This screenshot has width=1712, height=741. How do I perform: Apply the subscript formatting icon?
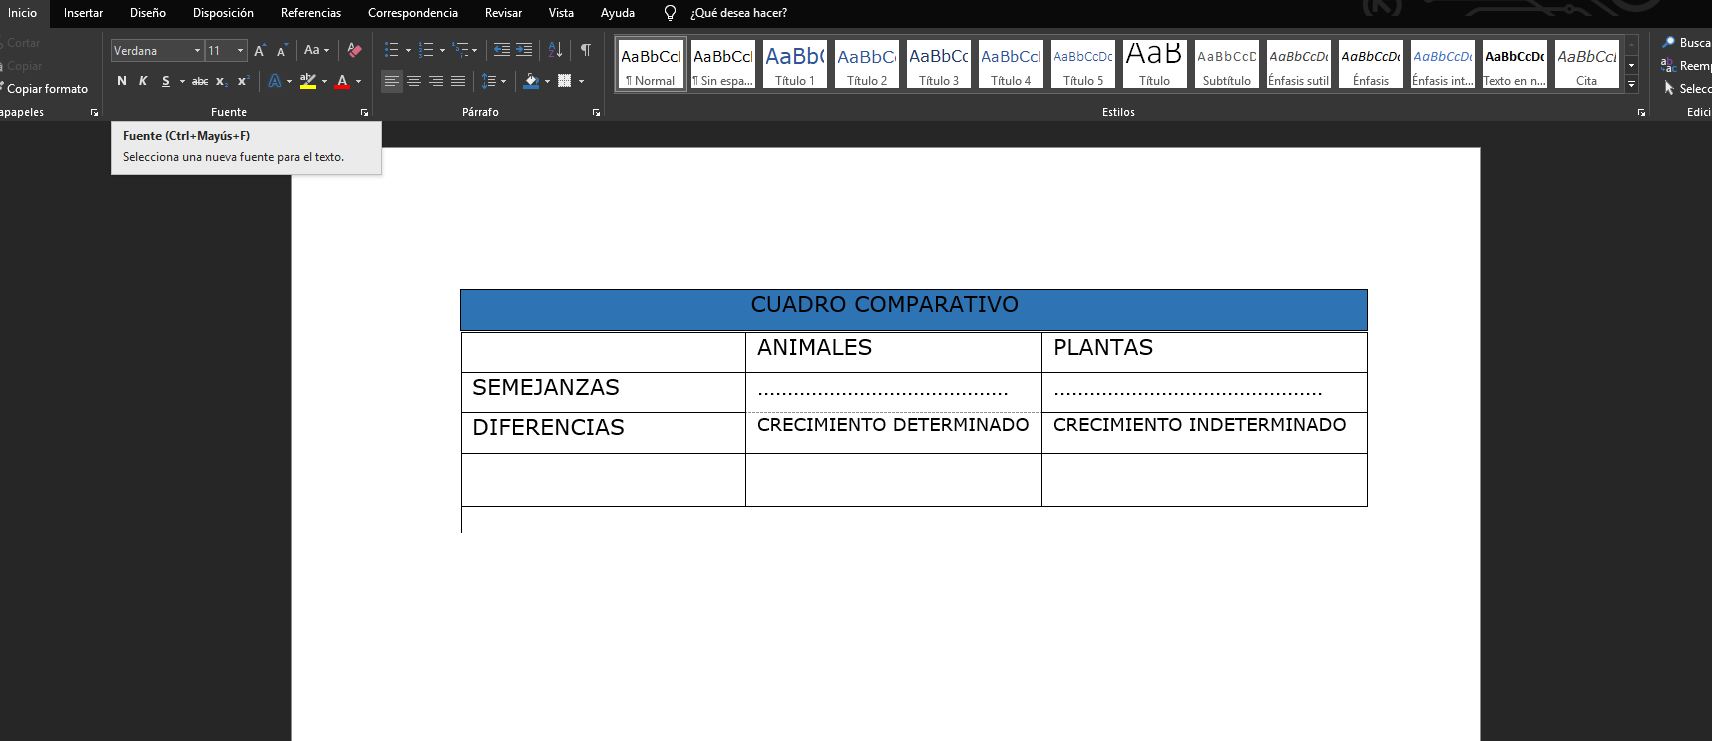point(221,81)
